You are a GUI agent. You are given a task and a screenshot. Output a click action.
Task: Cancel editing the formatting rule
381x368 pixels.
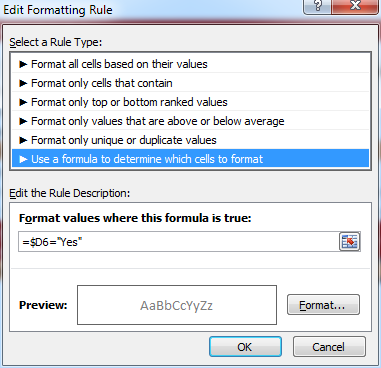pyautogui.click(x=329, y=347)
